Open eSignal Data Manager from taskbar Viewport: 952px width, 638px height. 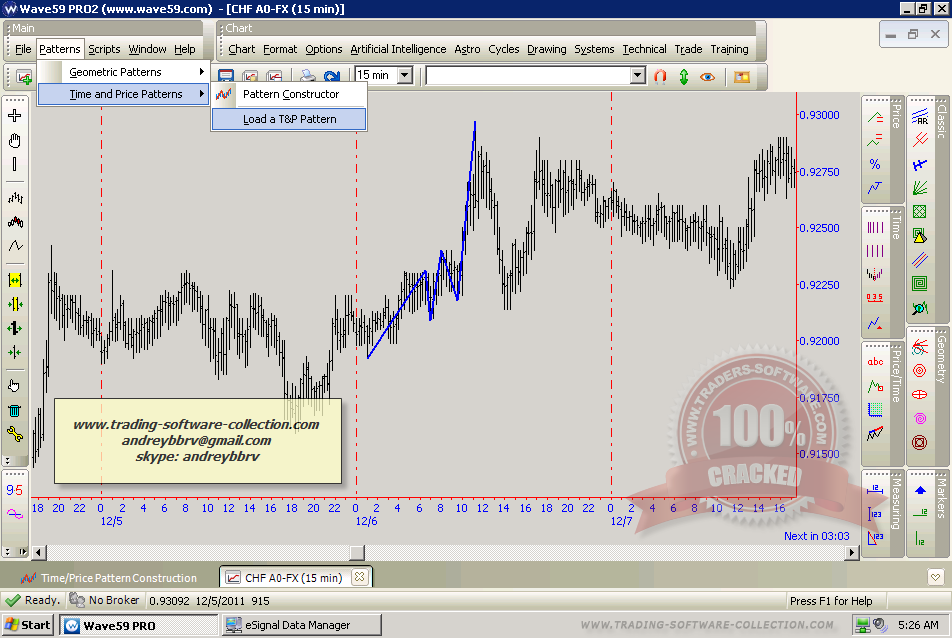pyautogui.click(x=298, y=625)
